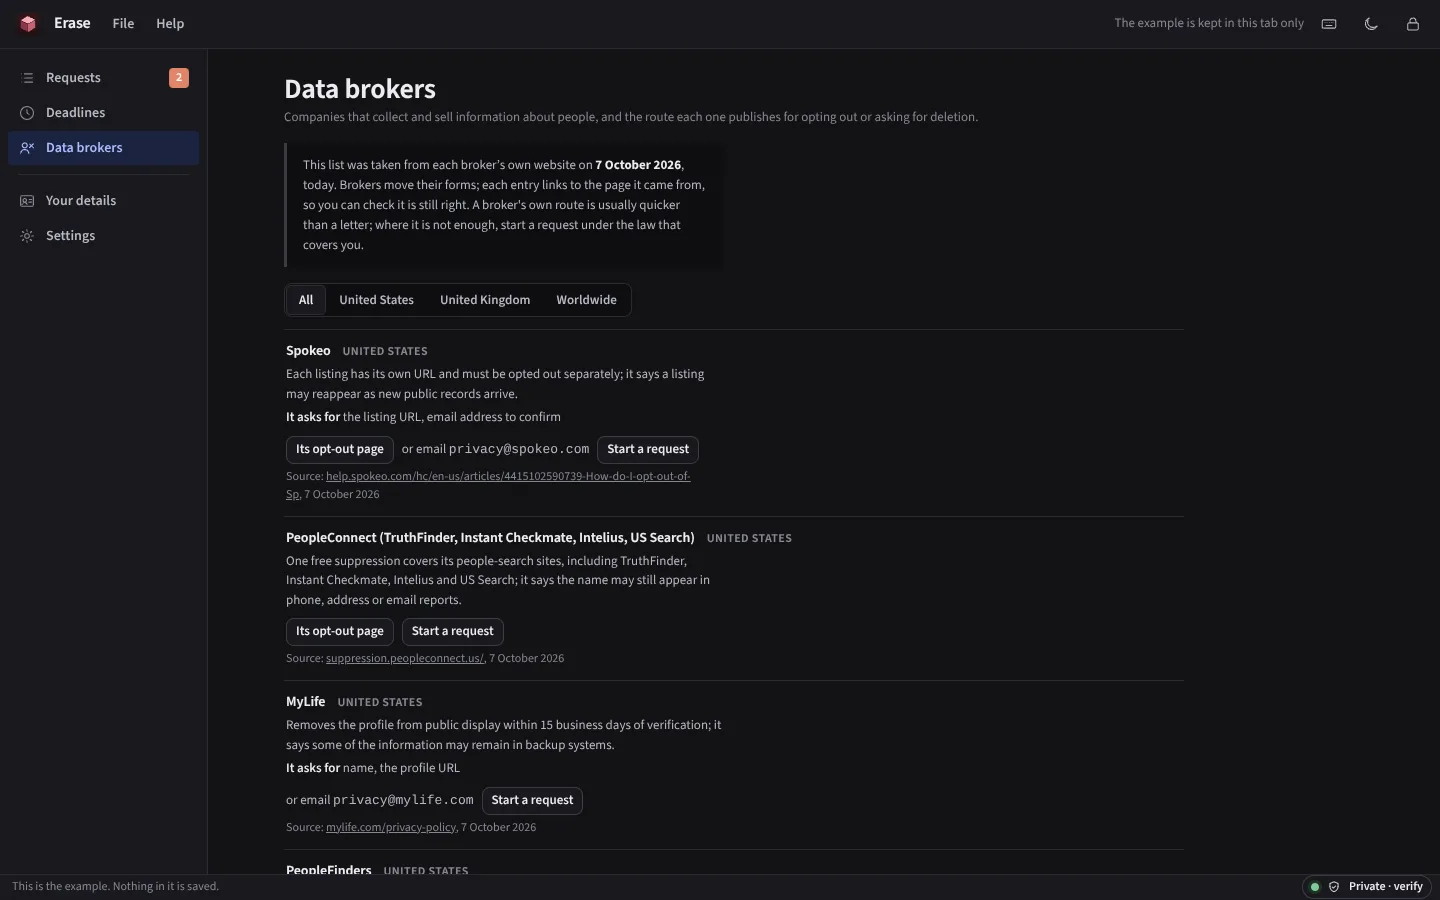Screen dimensions: 1440x900
Task: Click the MyLife broker name
Action: [x=305, y=702]
